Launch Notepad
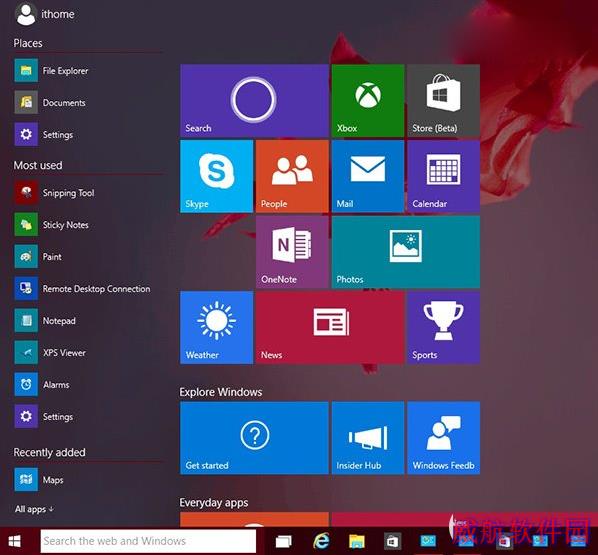 coord(45,321)
